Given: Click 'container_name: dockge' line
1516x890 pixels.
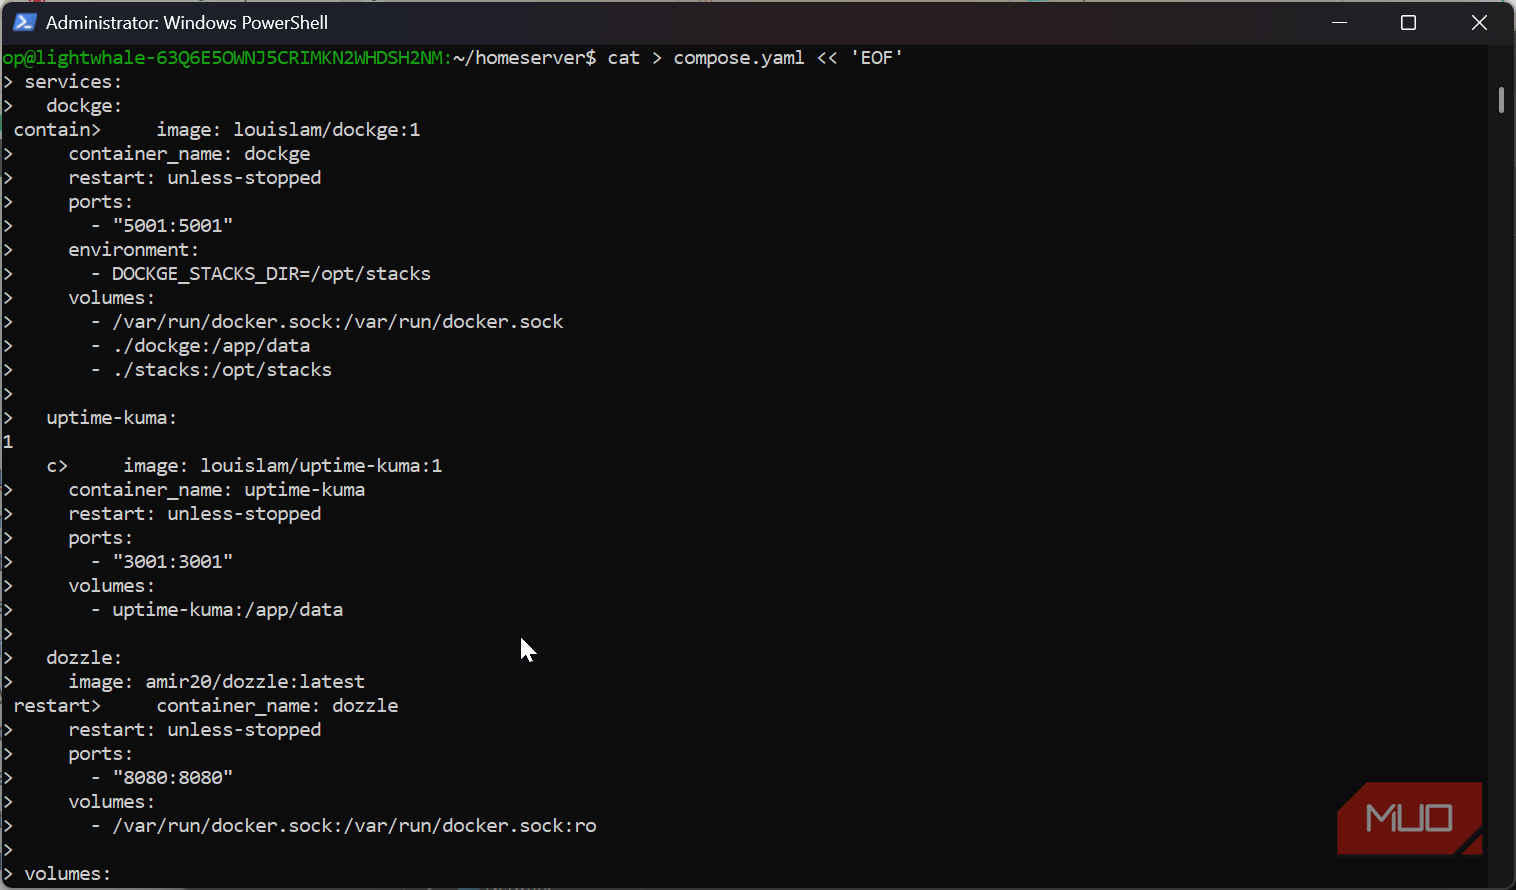Looking at the screenshot, I should 189,154.
